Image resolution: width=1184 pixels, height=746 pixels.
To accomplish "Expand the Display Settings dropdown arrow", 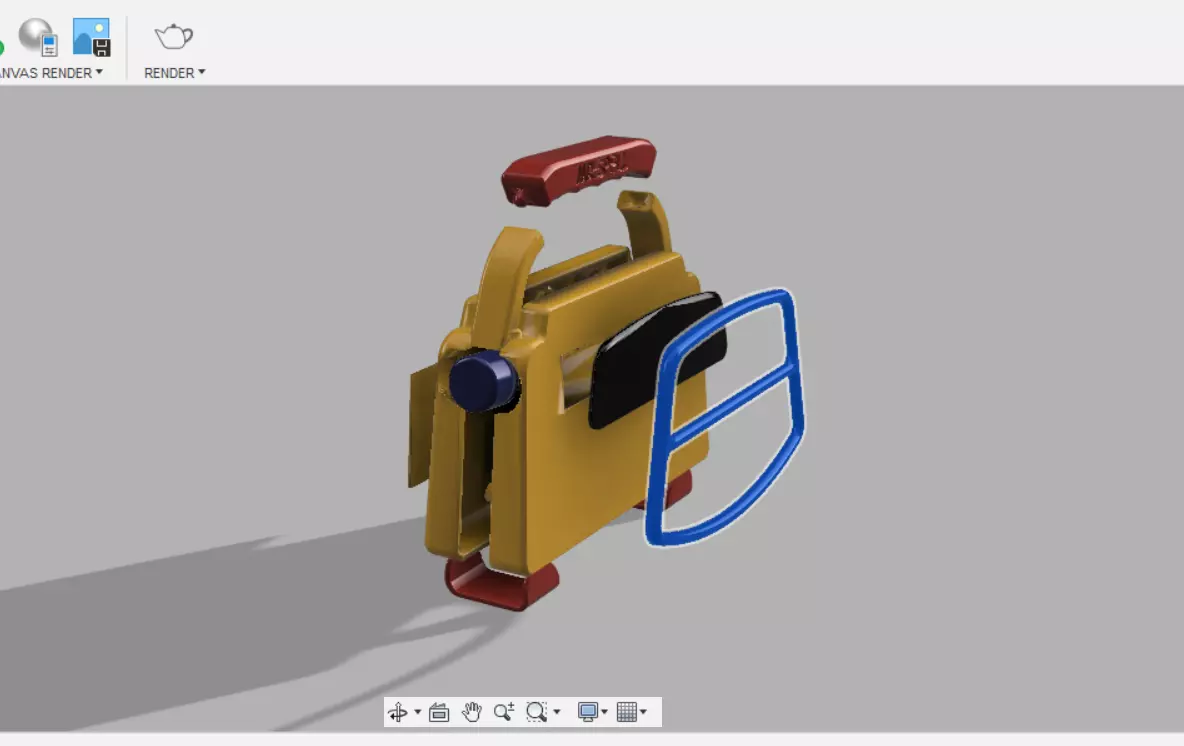I will click(604, 712).
